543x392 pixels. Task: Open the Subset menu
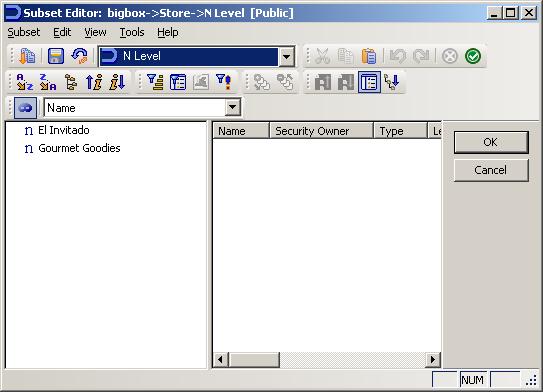click(24, 32)
